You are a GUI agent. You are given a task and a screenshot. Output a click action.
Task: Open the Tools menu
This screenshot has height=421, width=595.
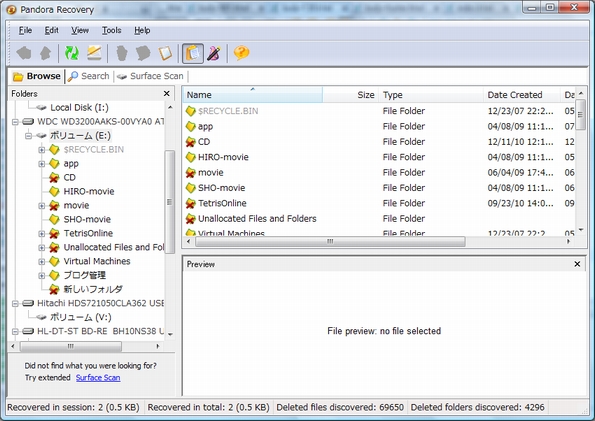pyautogui.click(x=112, y=30)
